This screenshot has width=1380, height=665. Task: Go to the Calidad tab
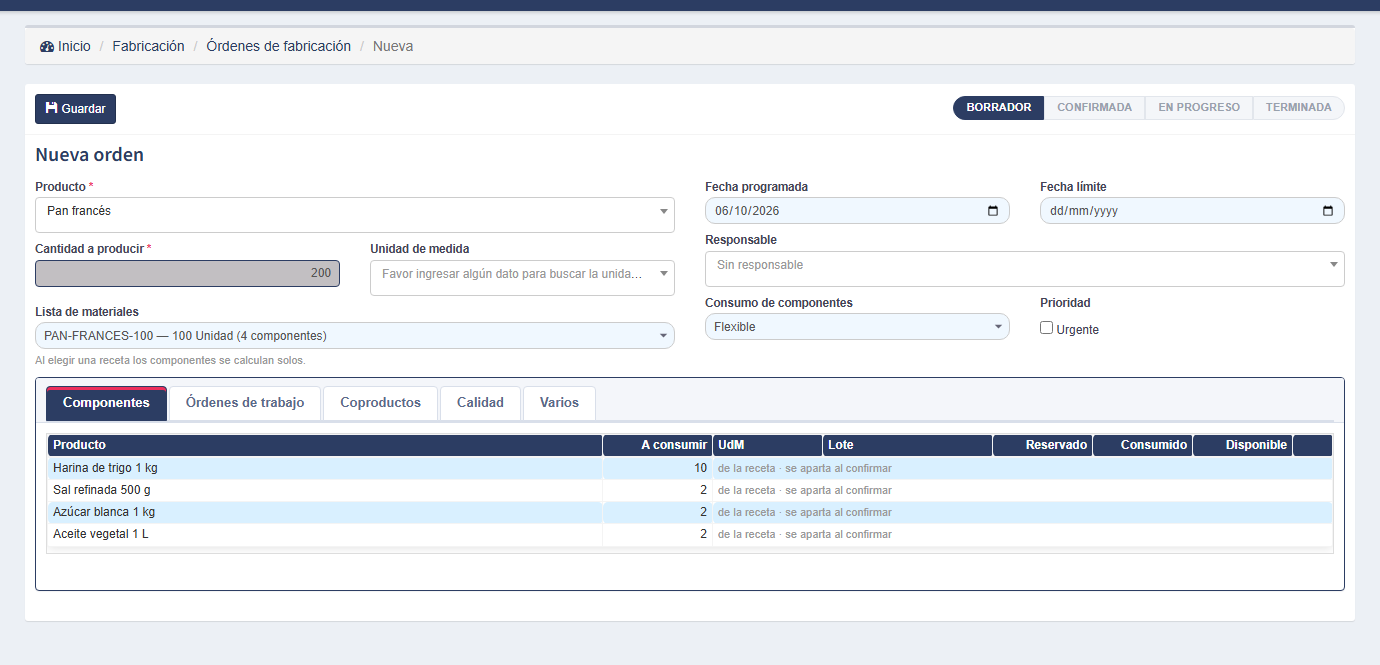tap(480, 403)
